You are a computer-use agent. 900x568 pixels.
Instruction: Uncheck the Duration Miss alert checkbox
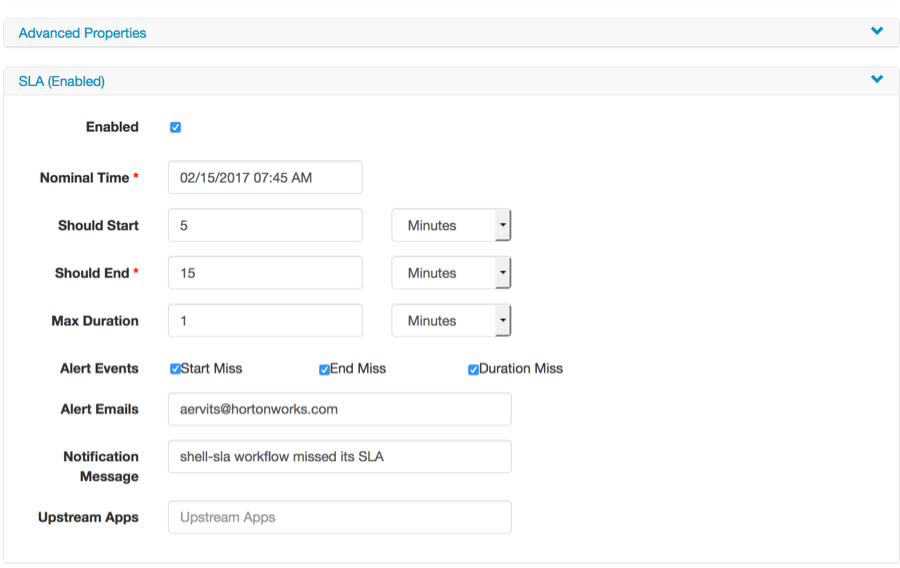474,369
